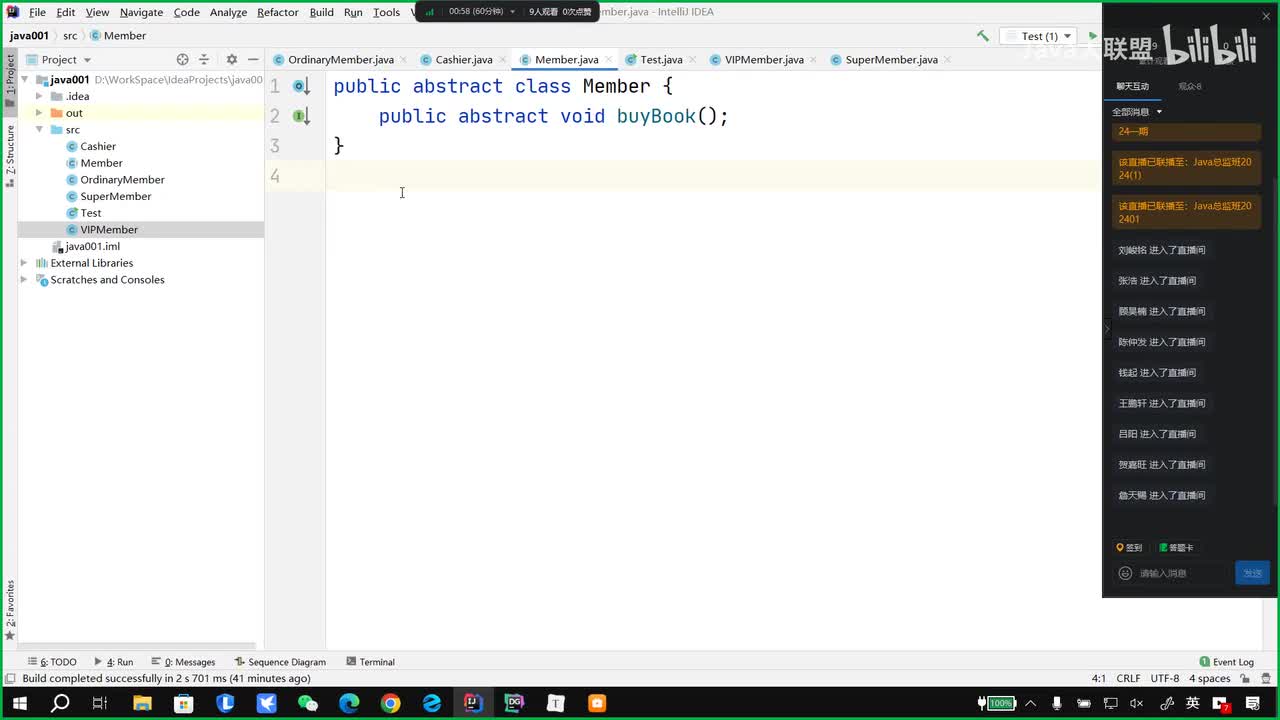Screen dimensions: 1280x720
Task: Close the Member.java tab
Action: click(608, 60)
